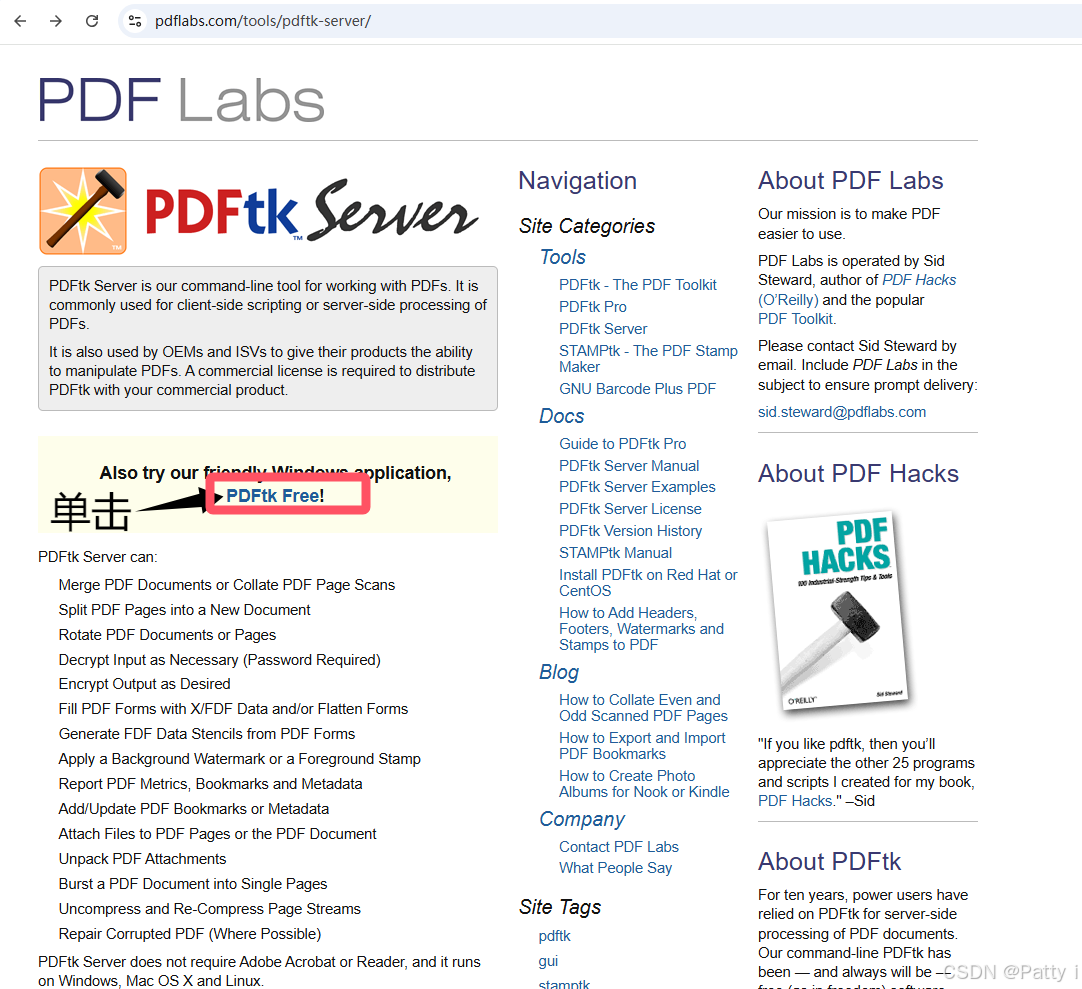Open How to Export and Import PDF Bookmarks
Viewport: 1082px width, 989px height.
tap(642, 746)
